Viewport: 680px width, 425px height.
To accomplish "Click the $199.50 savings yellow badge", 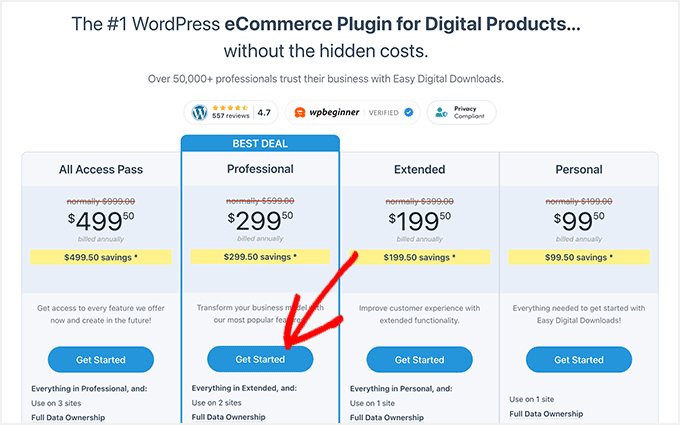I will point(419,257).
